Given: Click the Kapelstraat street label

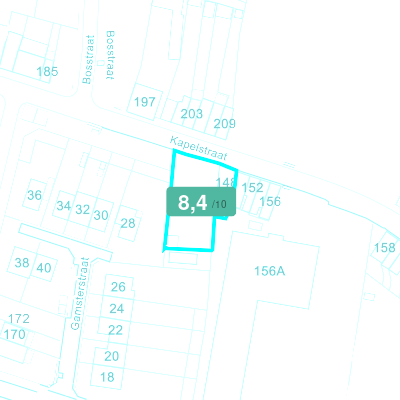Looking at the screenshot, I should tap(199, 148).
